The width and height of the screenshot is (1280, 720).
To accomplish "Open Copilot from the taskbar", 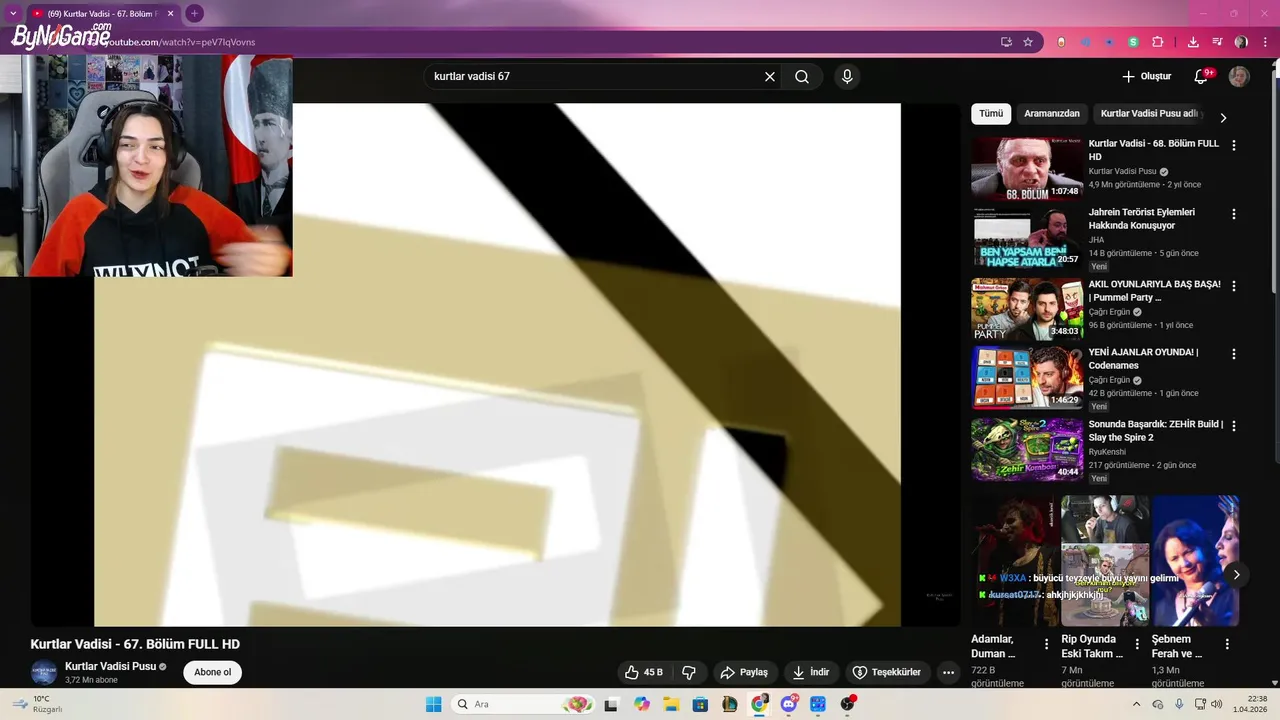I will (641, 704).
